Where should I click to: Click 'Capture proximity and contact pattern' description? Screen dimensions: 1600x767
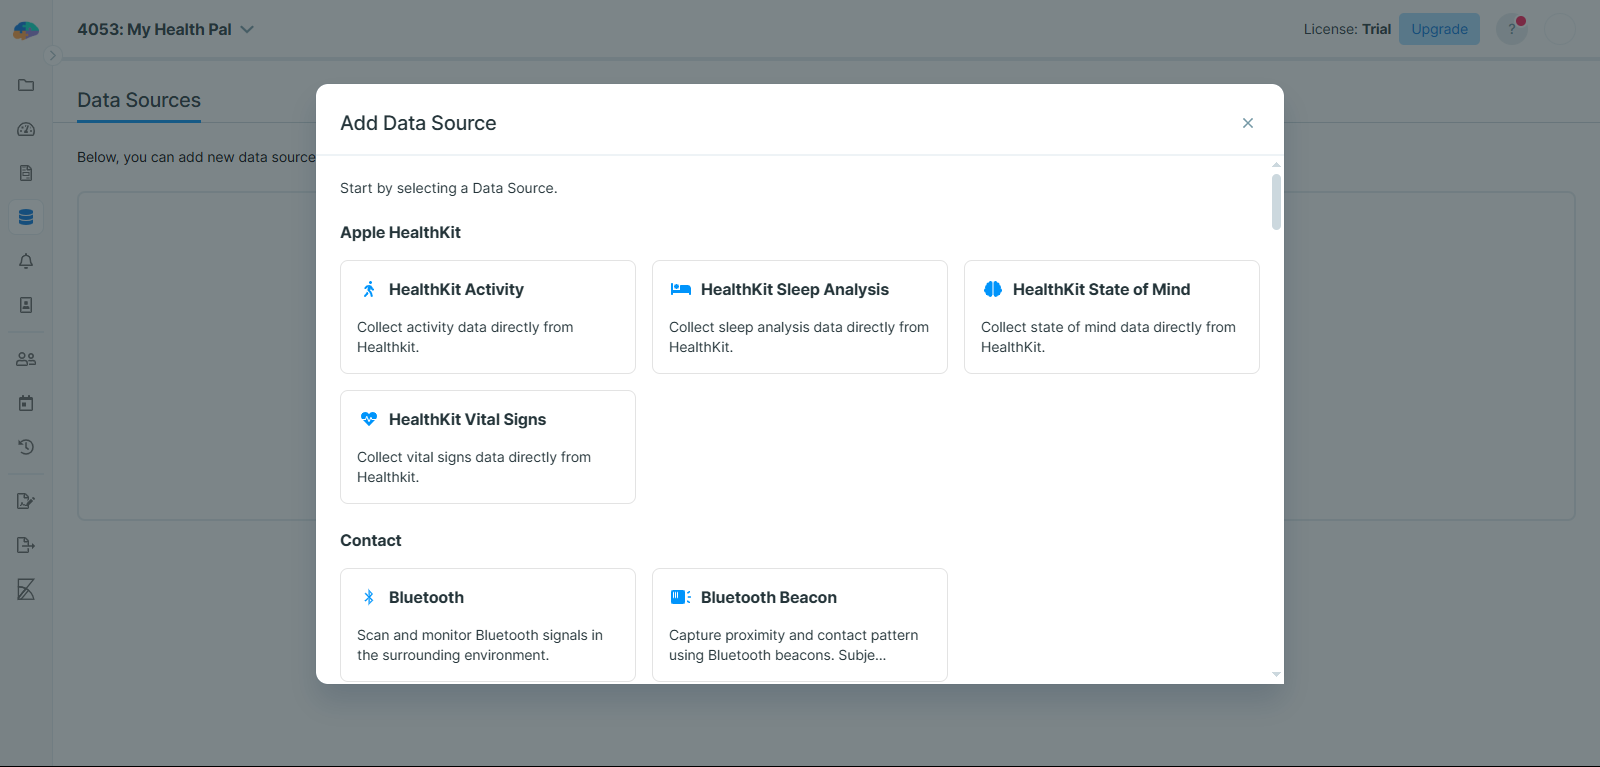pos(794,645)
